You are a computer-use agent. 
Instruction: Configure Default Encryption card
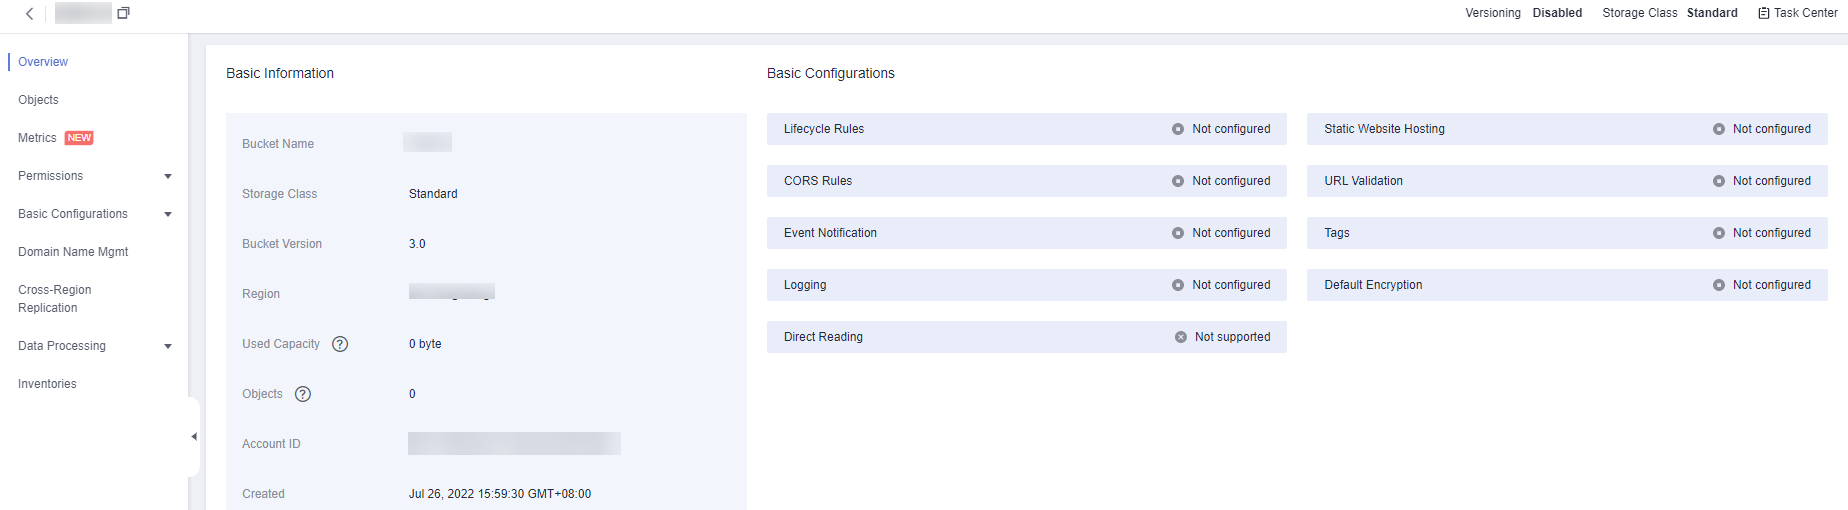point(1566,285)
